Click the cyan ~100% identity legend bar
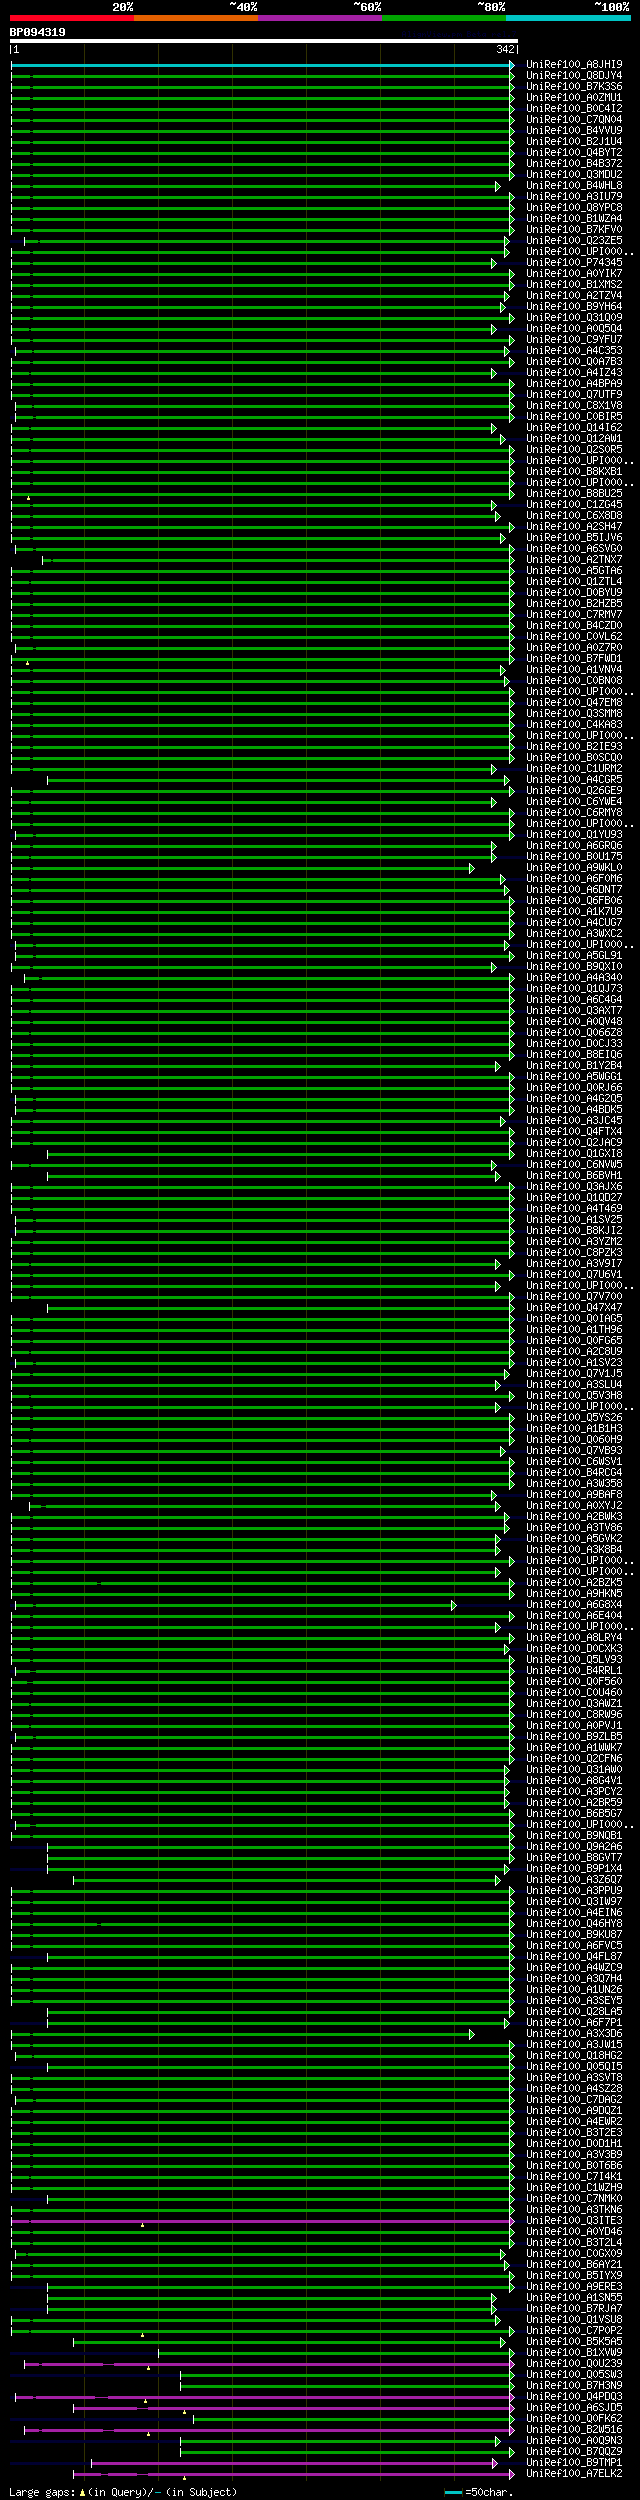This screenshot has width=640, height=2500. pos(567,18)
